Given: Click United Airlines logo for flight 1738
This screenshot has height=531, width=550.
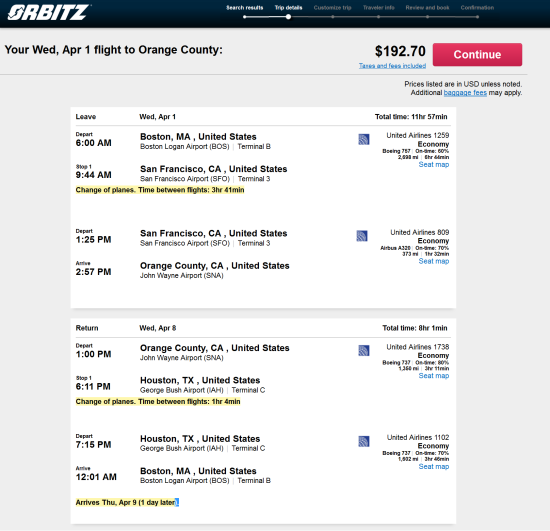Looking at the screenshot, I should coord(364,350).
